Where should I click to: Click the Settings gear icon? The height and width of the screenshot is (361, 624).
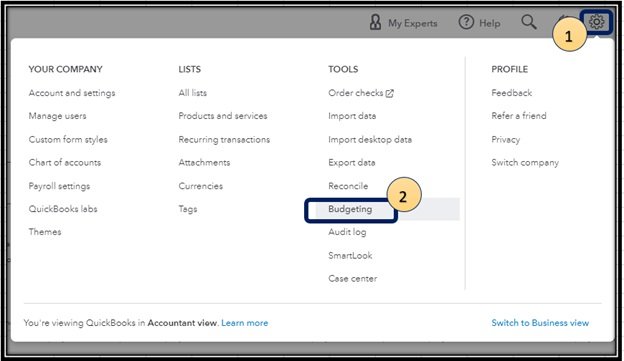click(596, 22)
